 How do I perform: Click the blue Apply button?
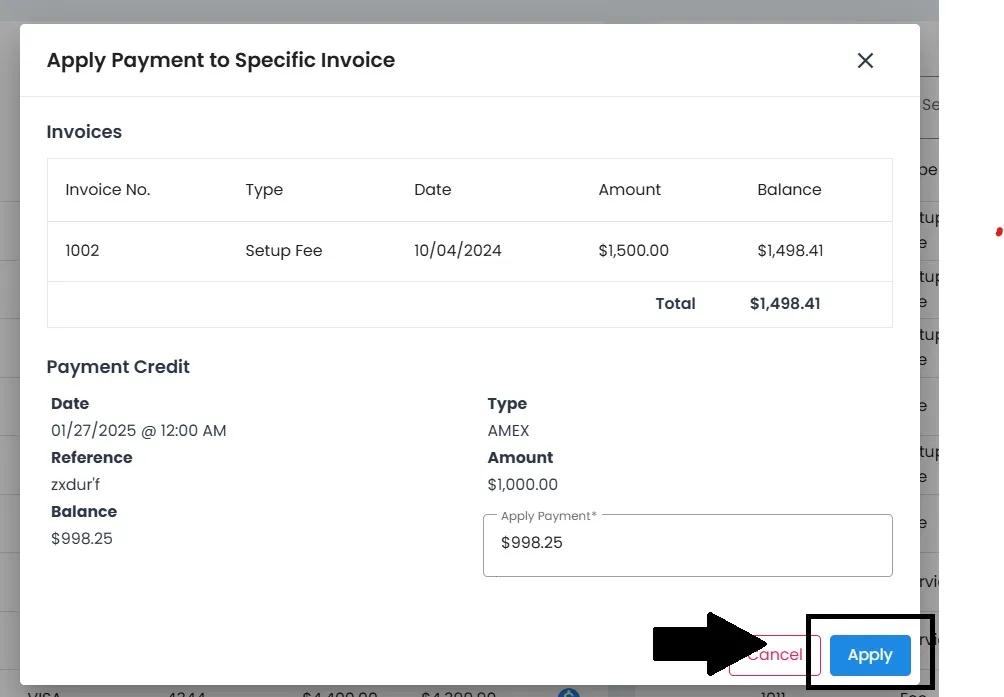tap(869, 655)
